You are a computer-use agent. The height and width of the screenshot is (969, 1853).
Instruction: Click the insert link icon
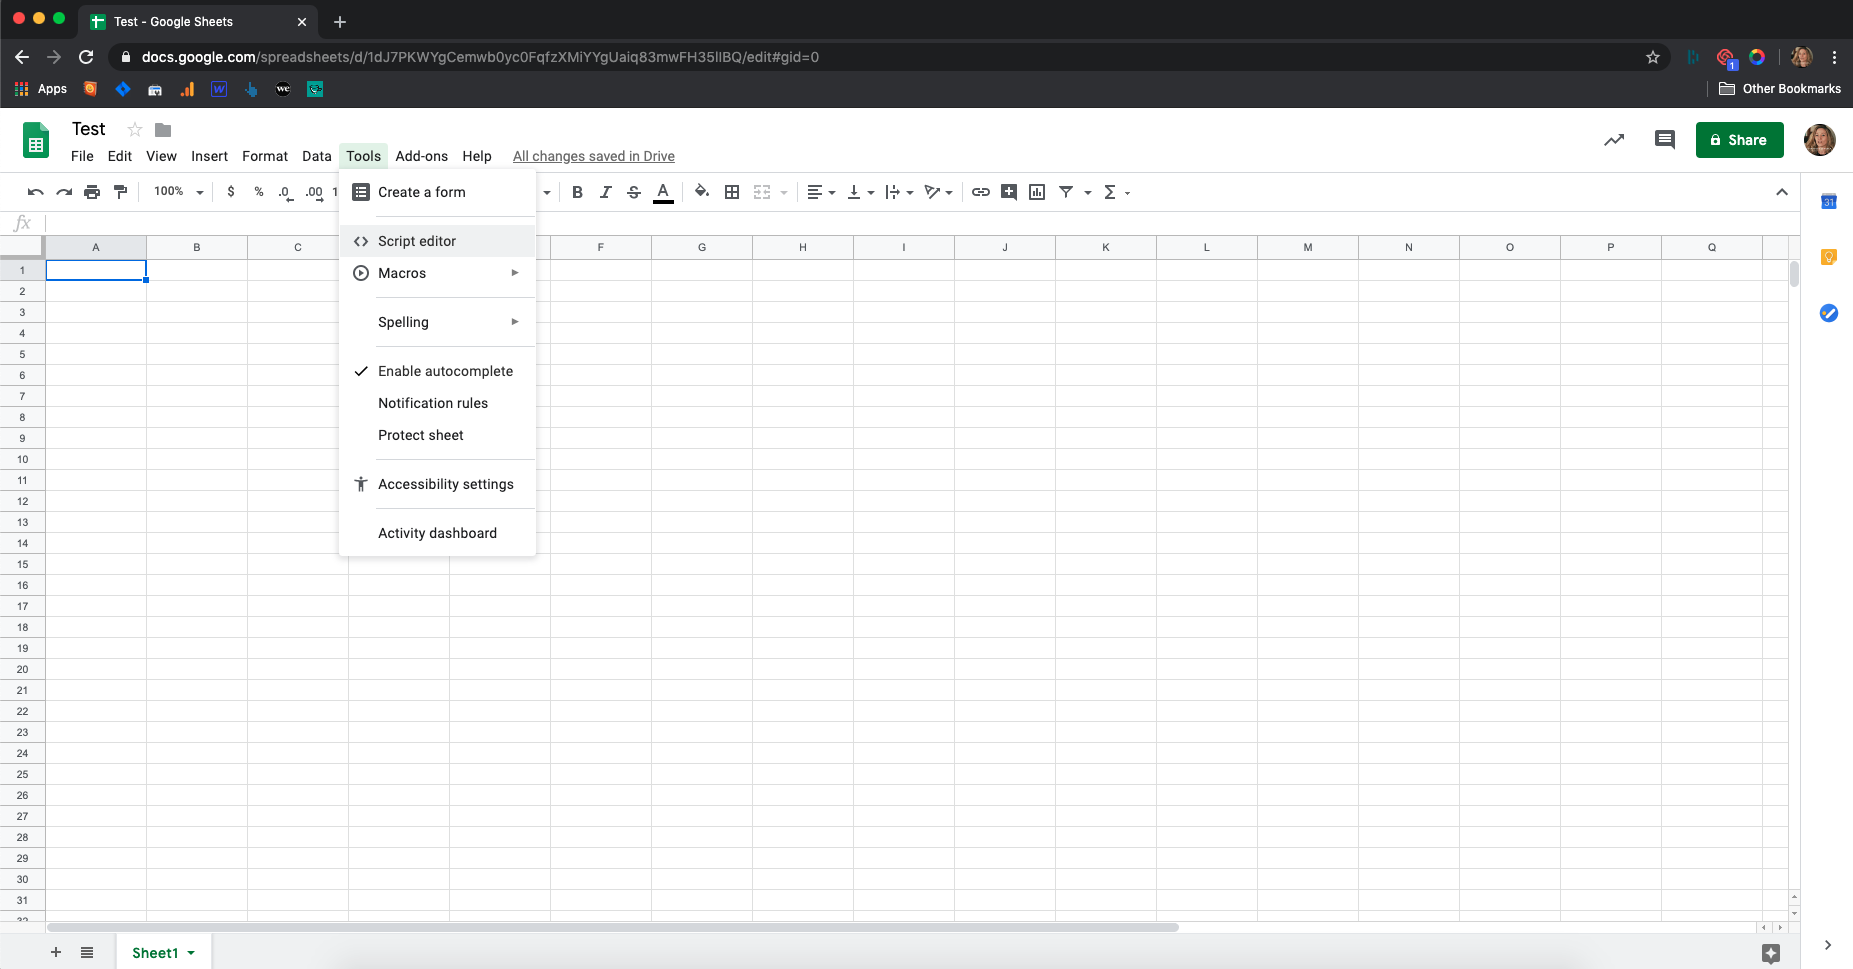coord(981,192)
